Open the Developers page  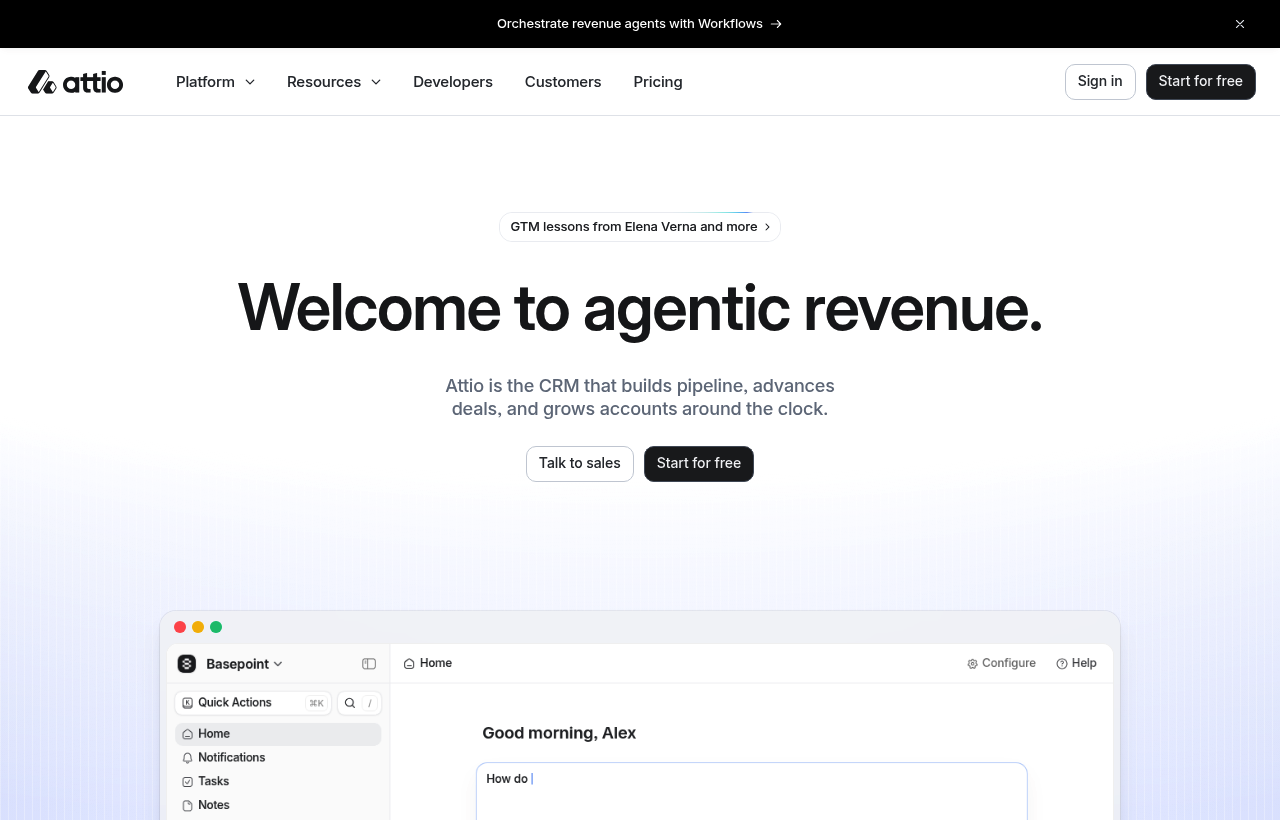[x=453, y=82]
